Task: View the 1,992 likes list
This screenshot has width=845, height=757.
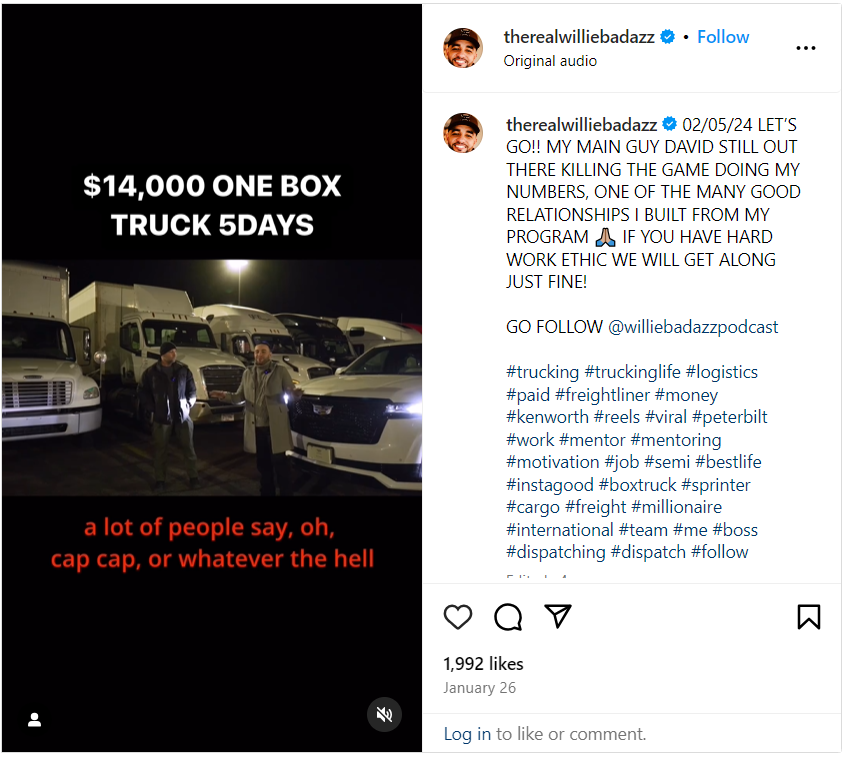Action: pyautogui.click(x=483, y=664)
